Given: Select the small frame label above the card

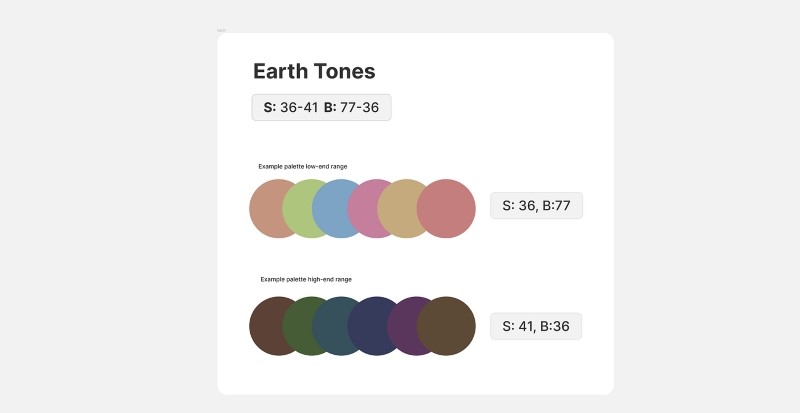Looking at the screenshot, I should pyautogui.click(x=222, y=30).
